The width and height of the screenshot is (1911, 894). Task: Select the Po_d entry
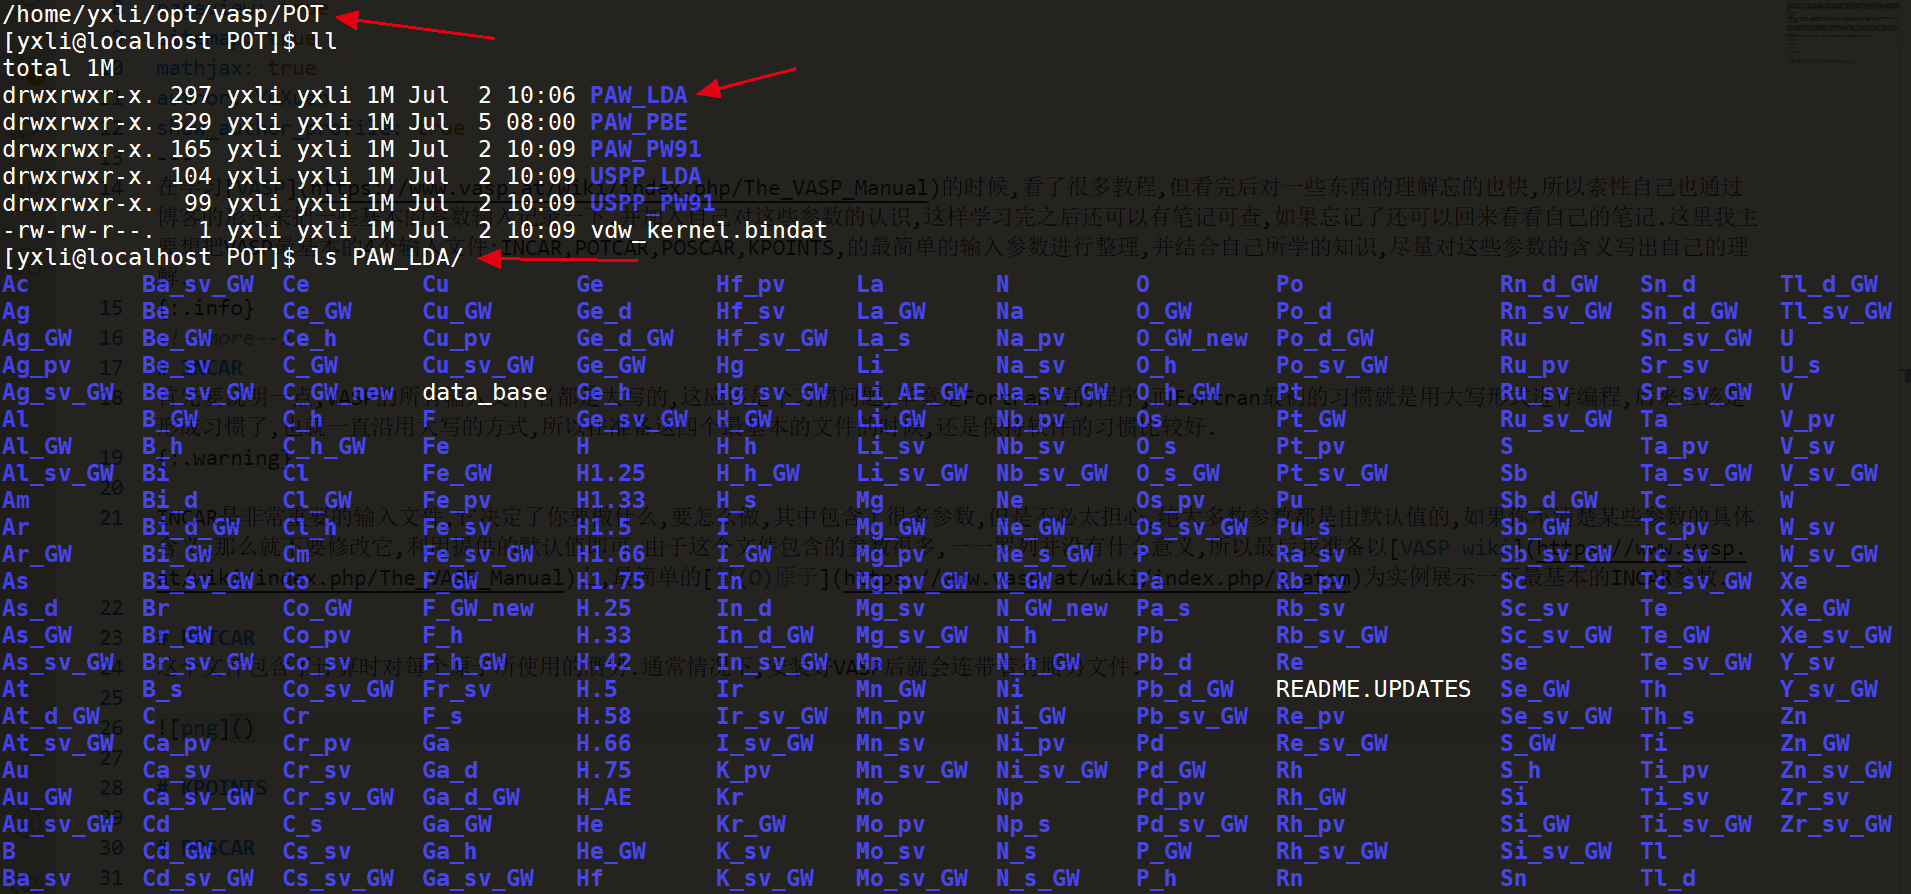[1304, 311]
